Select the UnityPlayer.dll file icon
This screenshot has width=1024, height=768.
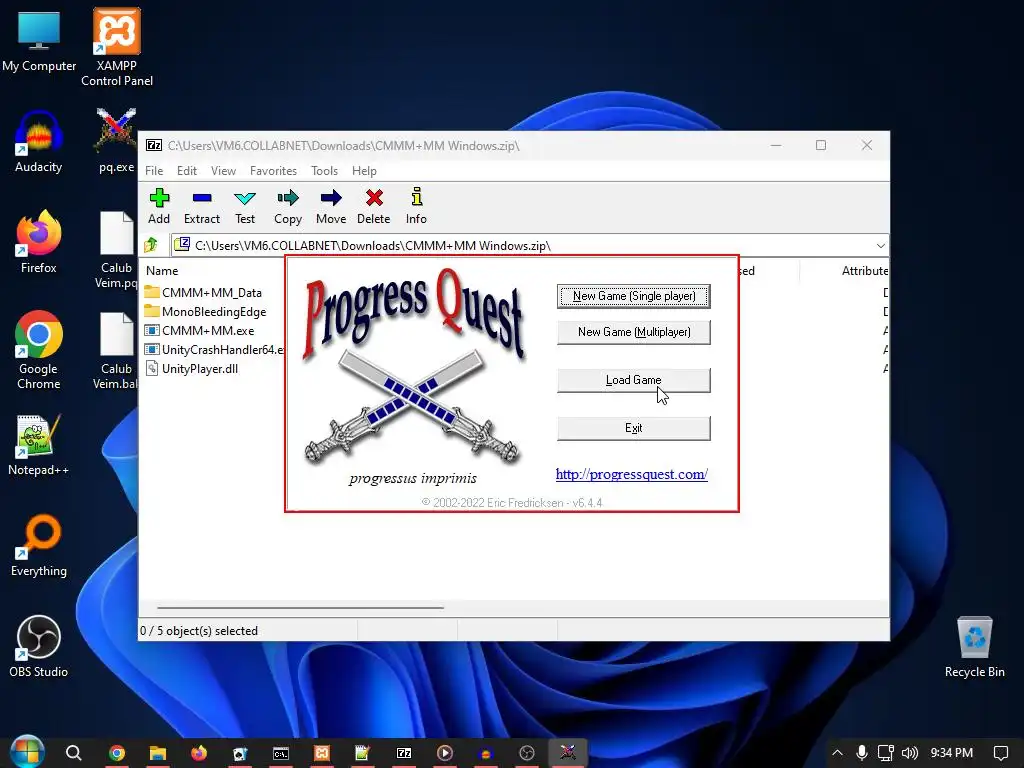(x=152, y=368)
